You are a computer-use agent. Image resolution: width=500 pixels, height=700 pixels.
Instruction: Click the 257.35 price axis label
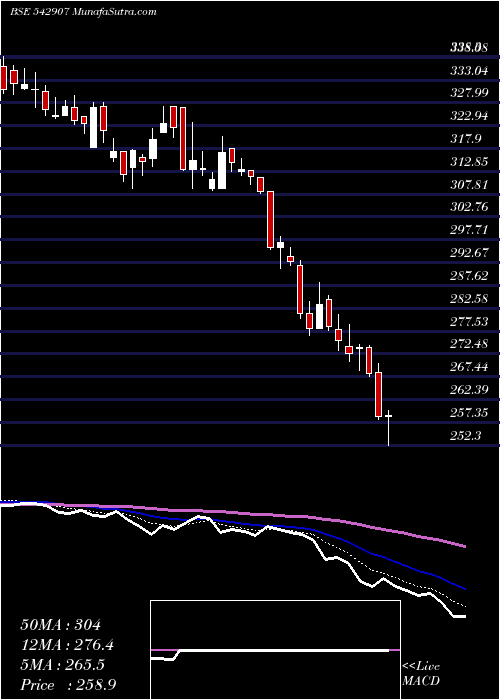pyautogui.click(x=469, y=412)
